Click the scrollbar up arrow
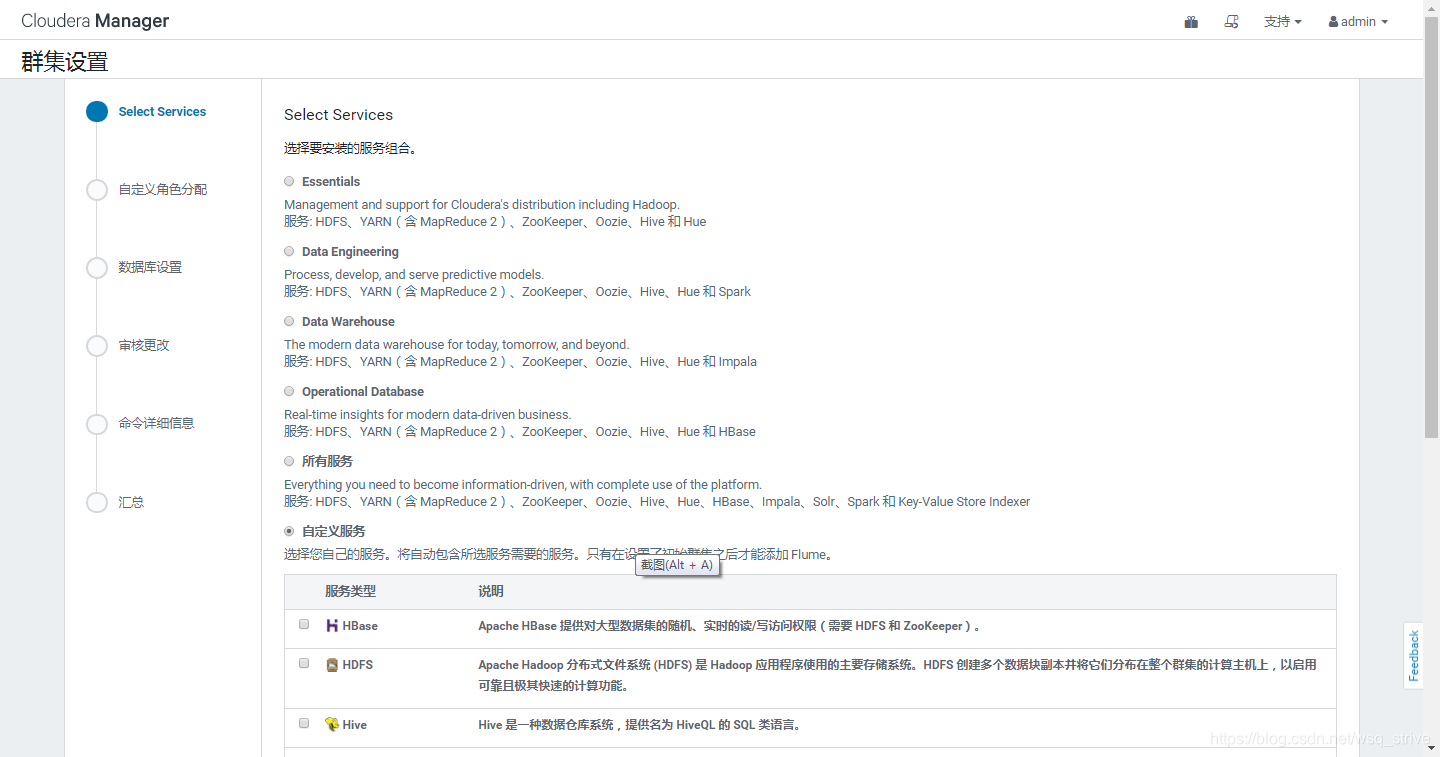The image size is (1440, 757). point(1431,8)
